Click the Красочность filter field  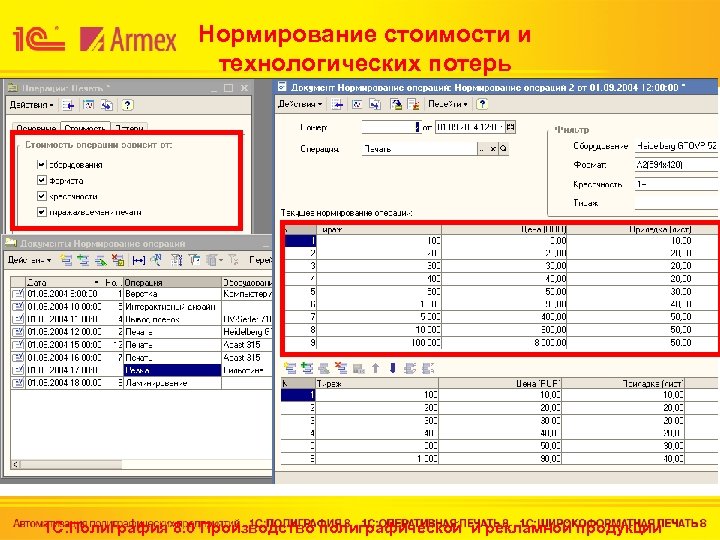[677, 184]
